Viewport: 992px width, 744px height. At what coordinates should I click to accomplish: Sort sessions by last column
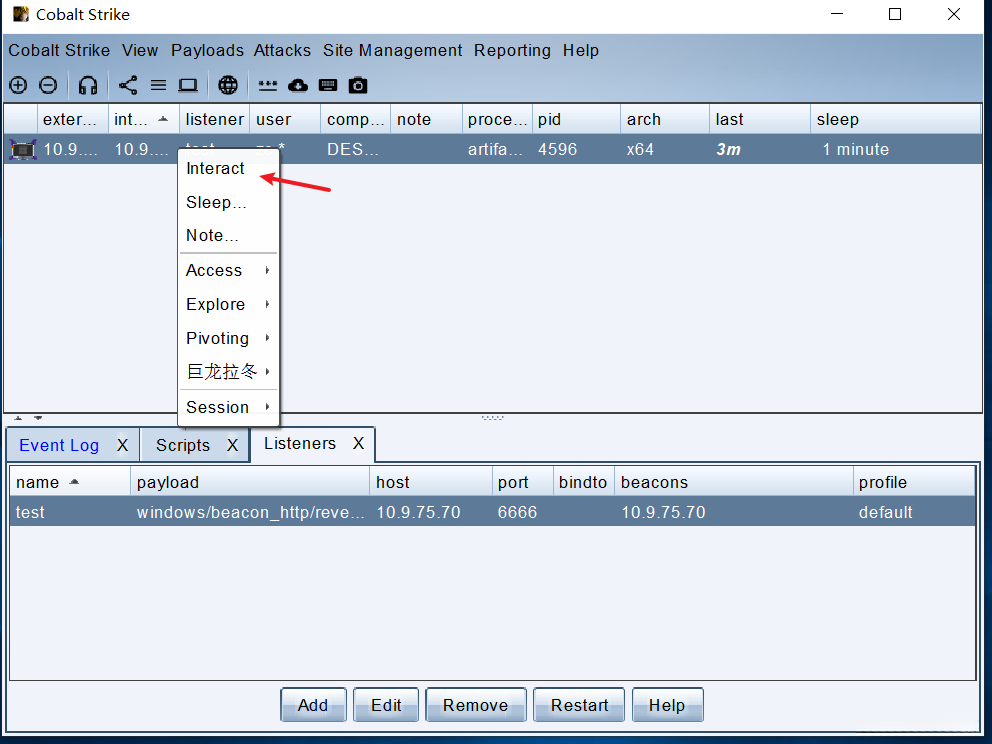pyautogui.click(x=760, y=119)
